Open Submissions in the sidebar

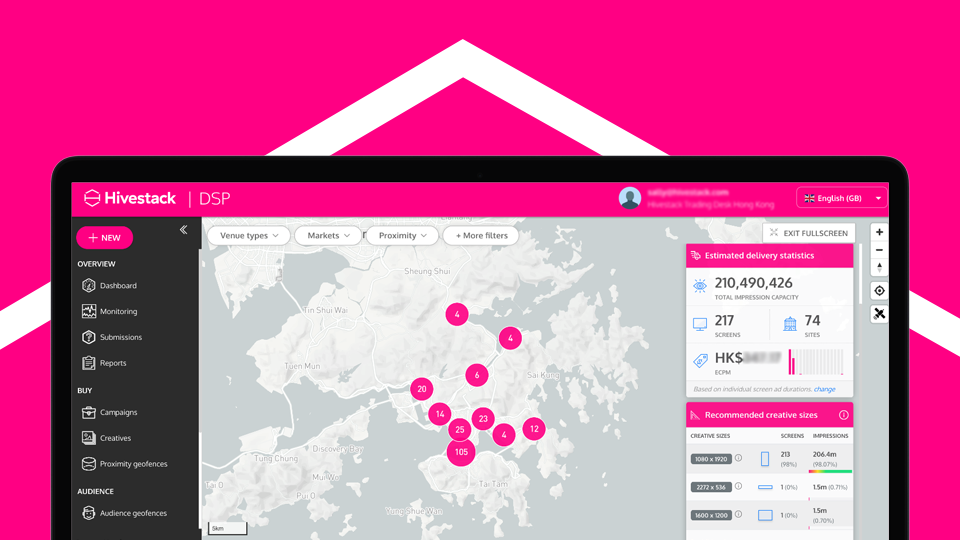click(121, 337)
